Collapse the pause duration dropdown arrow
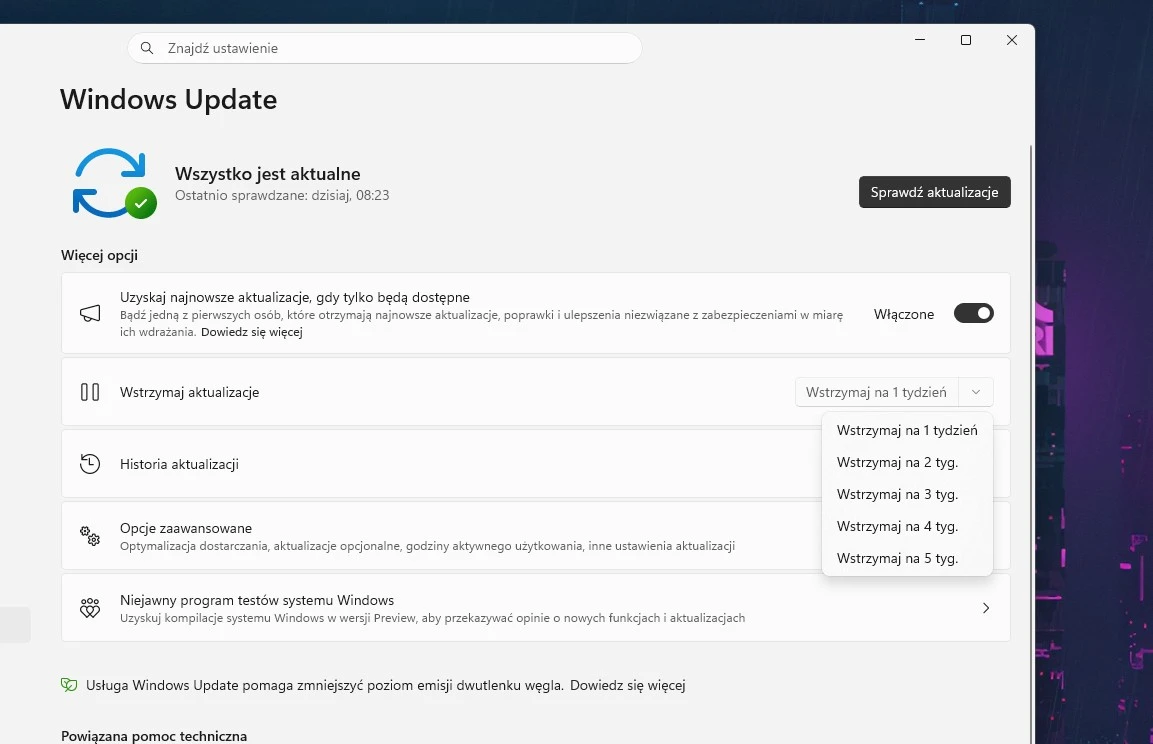The height and width of the screenshot is (744, 1153). coord(976,392)
